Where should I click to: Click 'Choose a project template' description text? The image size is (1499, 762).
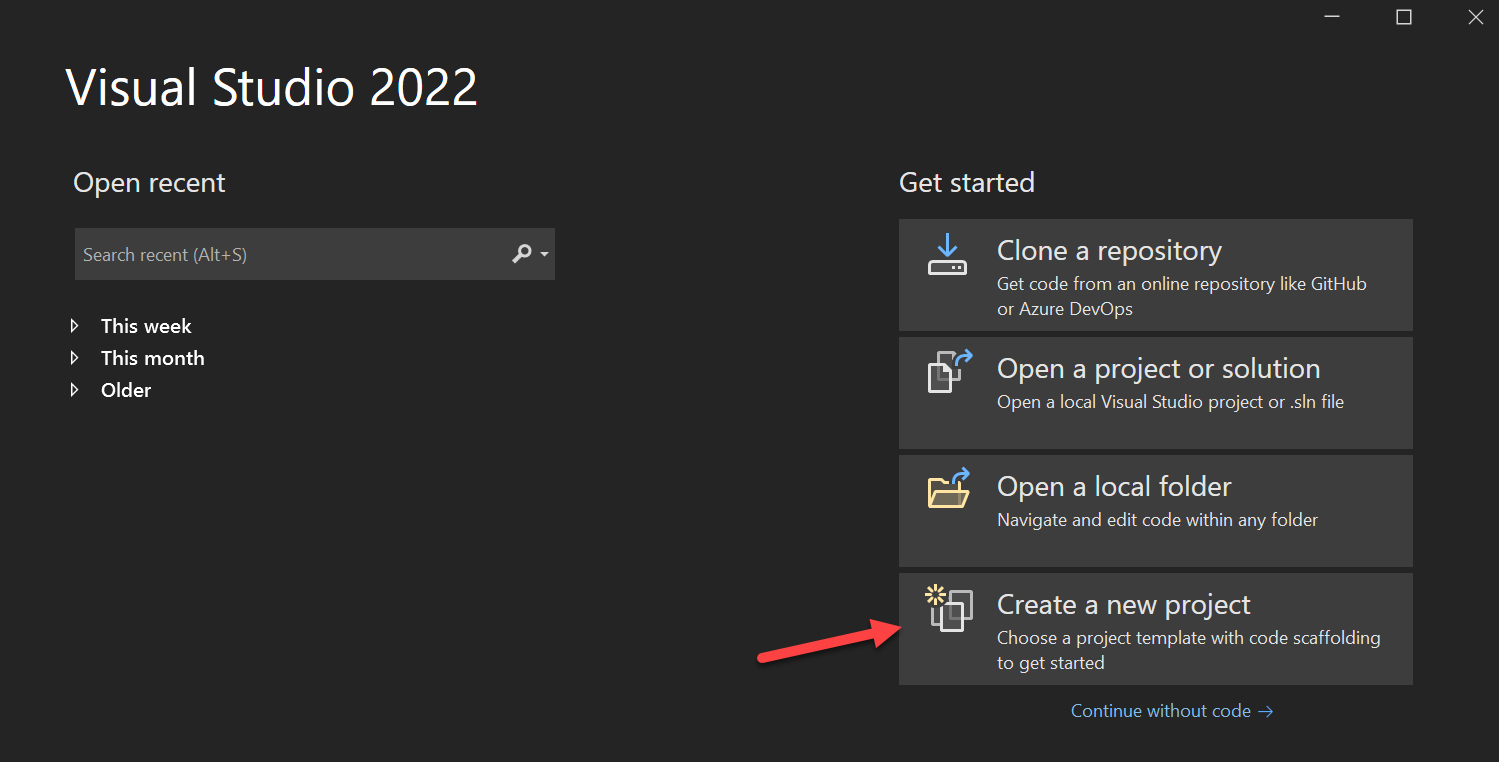coord(1189,650)
